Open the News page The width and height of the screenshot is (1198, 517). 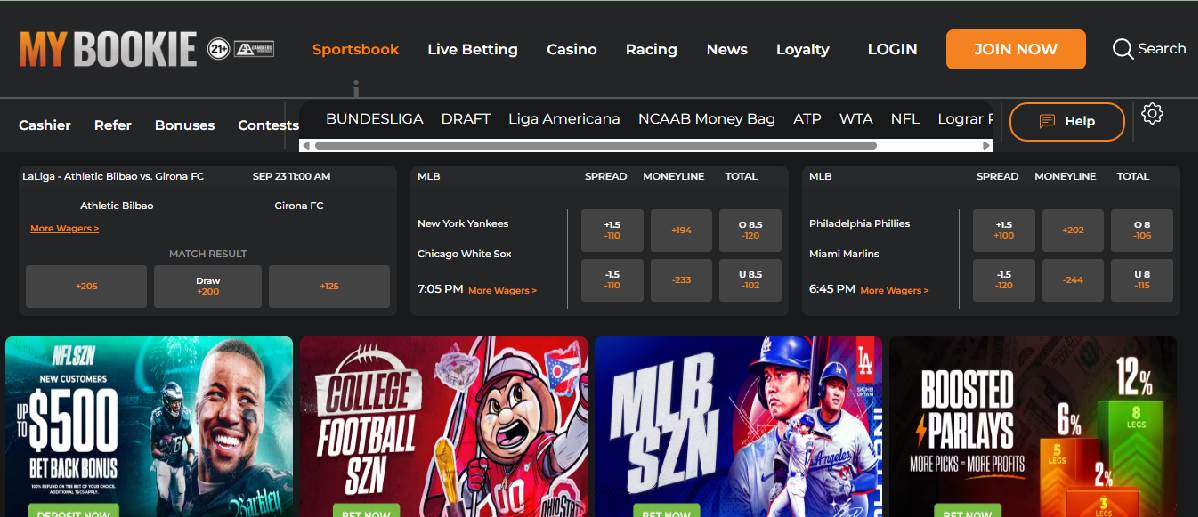(727, 49)
